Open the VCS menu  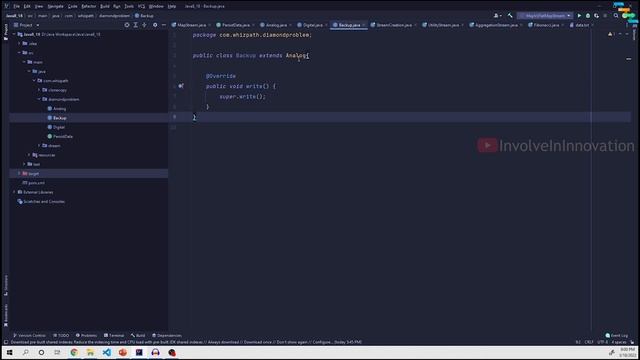tap(141, 6)
